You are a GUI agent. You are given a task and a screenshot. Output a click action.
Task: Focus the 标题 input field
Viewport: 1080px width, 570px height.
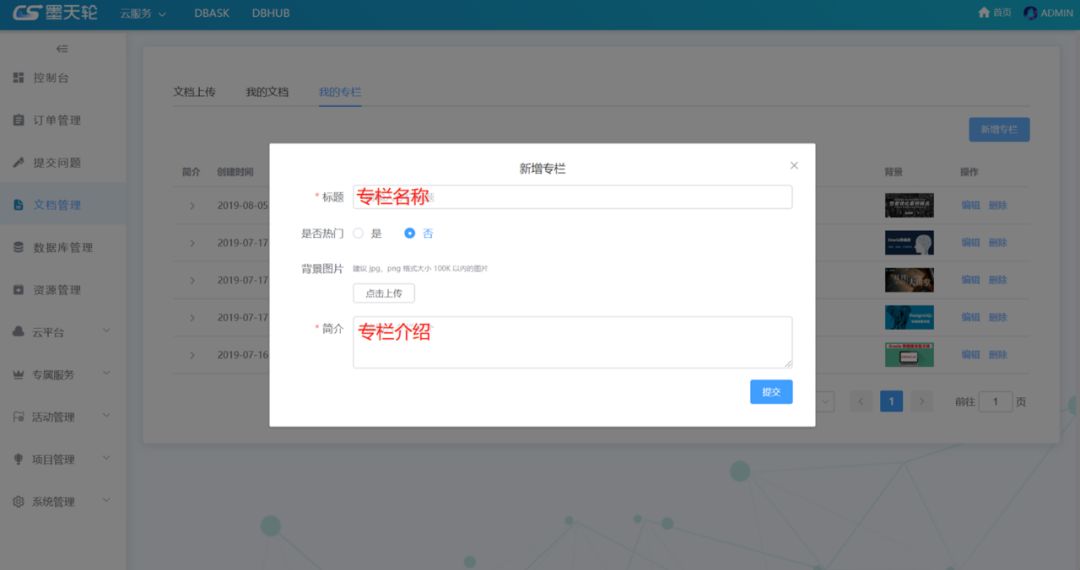[x=572, y=197]
